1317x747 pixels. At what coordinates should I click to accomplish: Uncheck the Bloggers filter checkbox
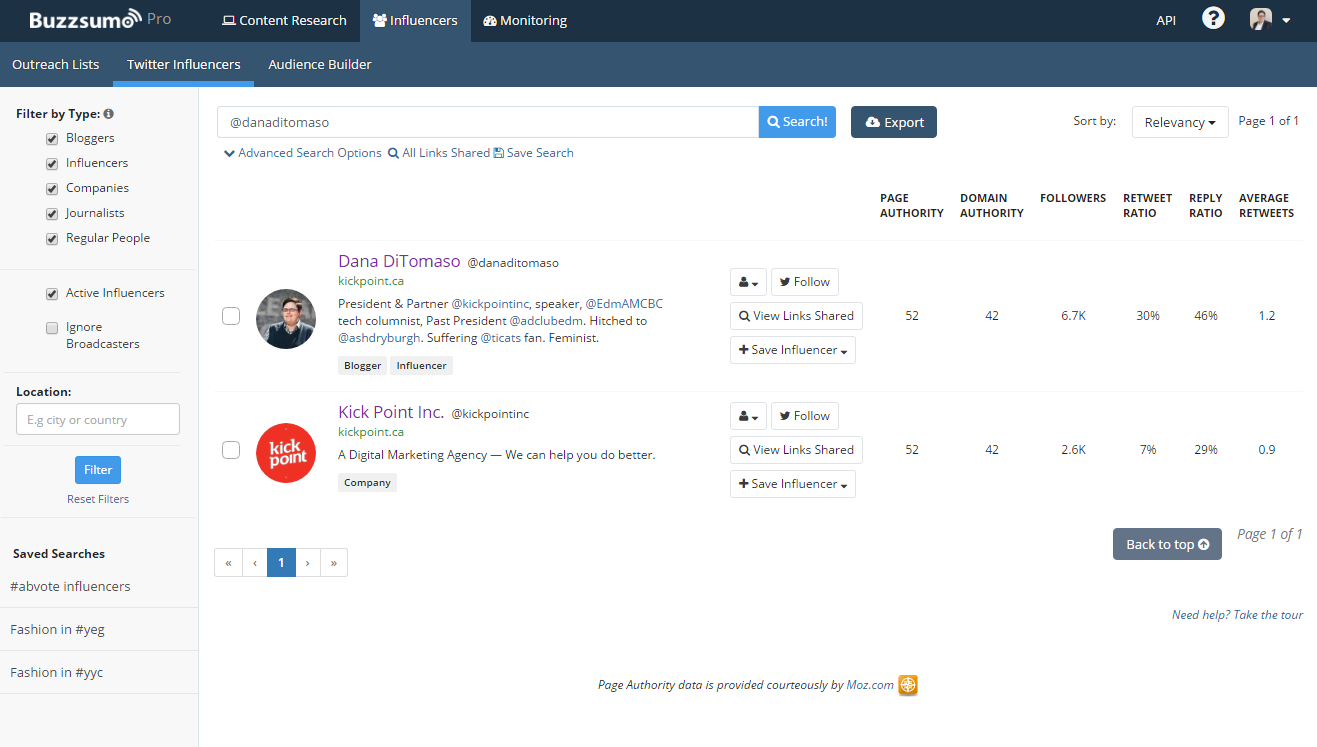click(x=52, y=139)
